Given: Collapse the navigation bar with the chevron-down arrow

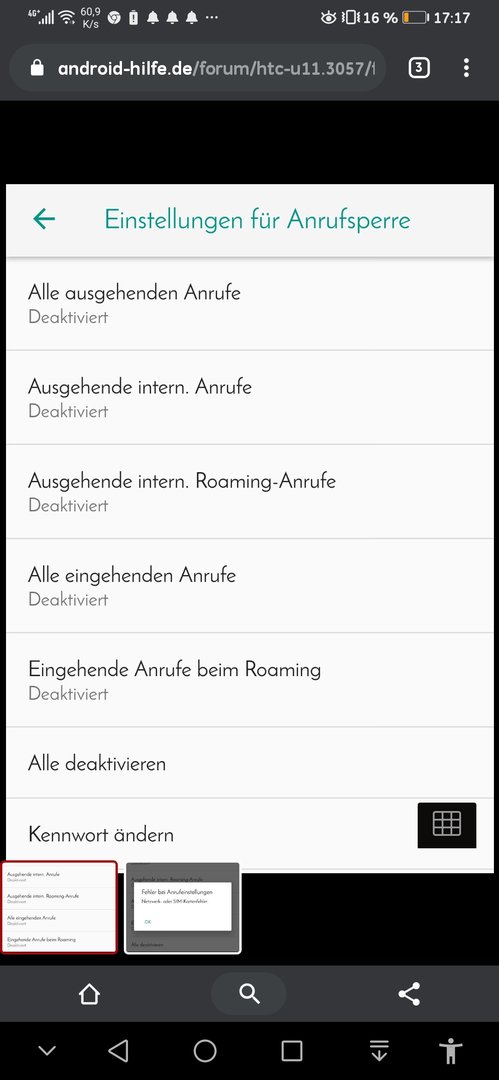Looking at the screenshot, I should pos(47,1051).
